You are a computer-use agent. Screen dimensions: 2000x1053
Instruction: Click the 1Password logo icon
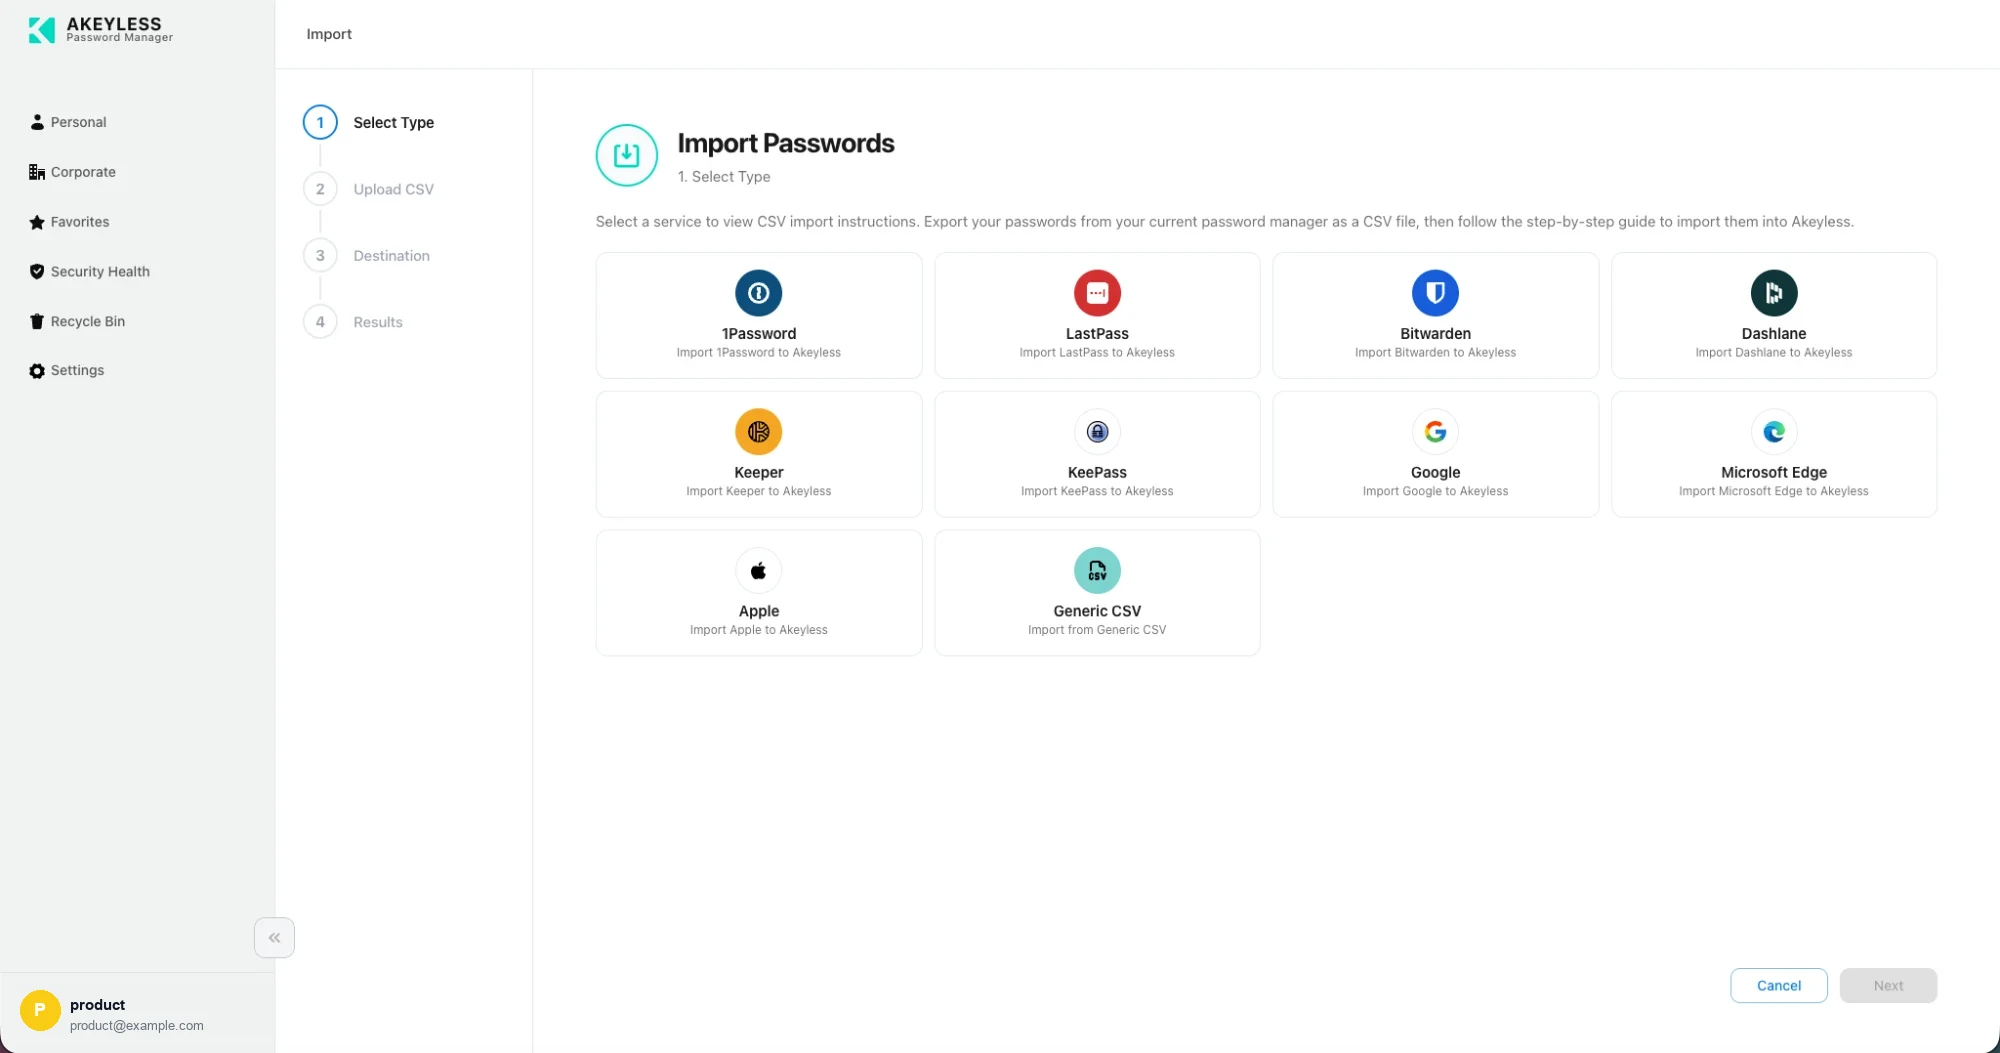click(x=758, y=293)
